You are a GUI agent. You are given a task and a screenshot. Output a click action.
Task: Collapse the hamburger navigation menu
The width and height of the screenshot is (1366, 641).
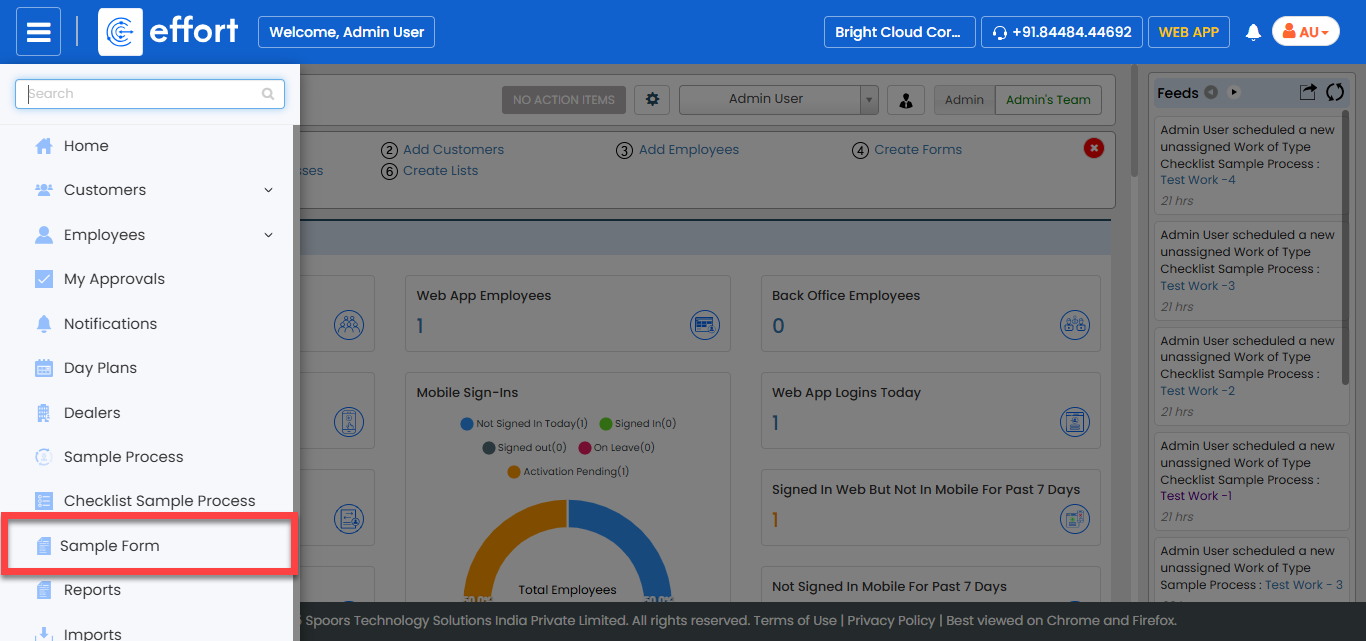(x=38, y=32)
